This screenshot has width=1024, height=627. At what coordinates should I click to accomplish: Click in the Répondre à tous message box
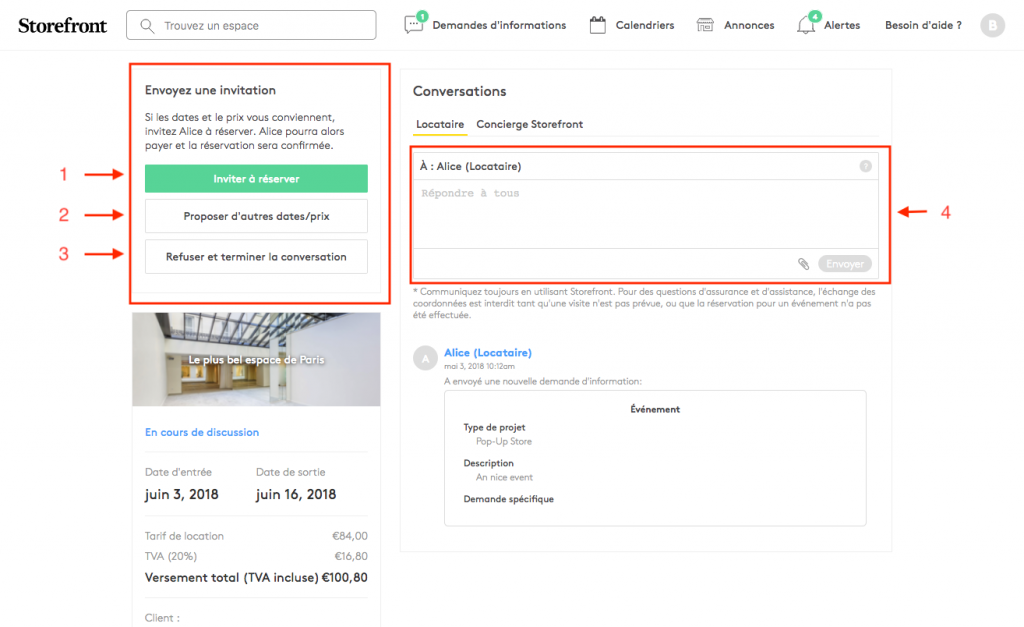pyautogui.click(x=644, y=214)
